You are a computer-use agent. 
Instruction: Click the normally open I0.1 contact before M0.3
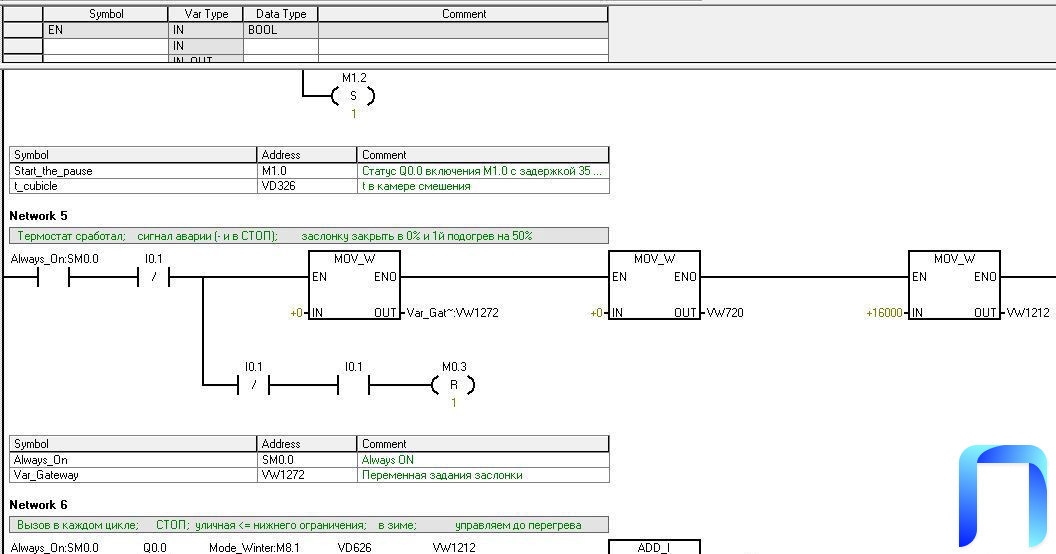(353, 384)
